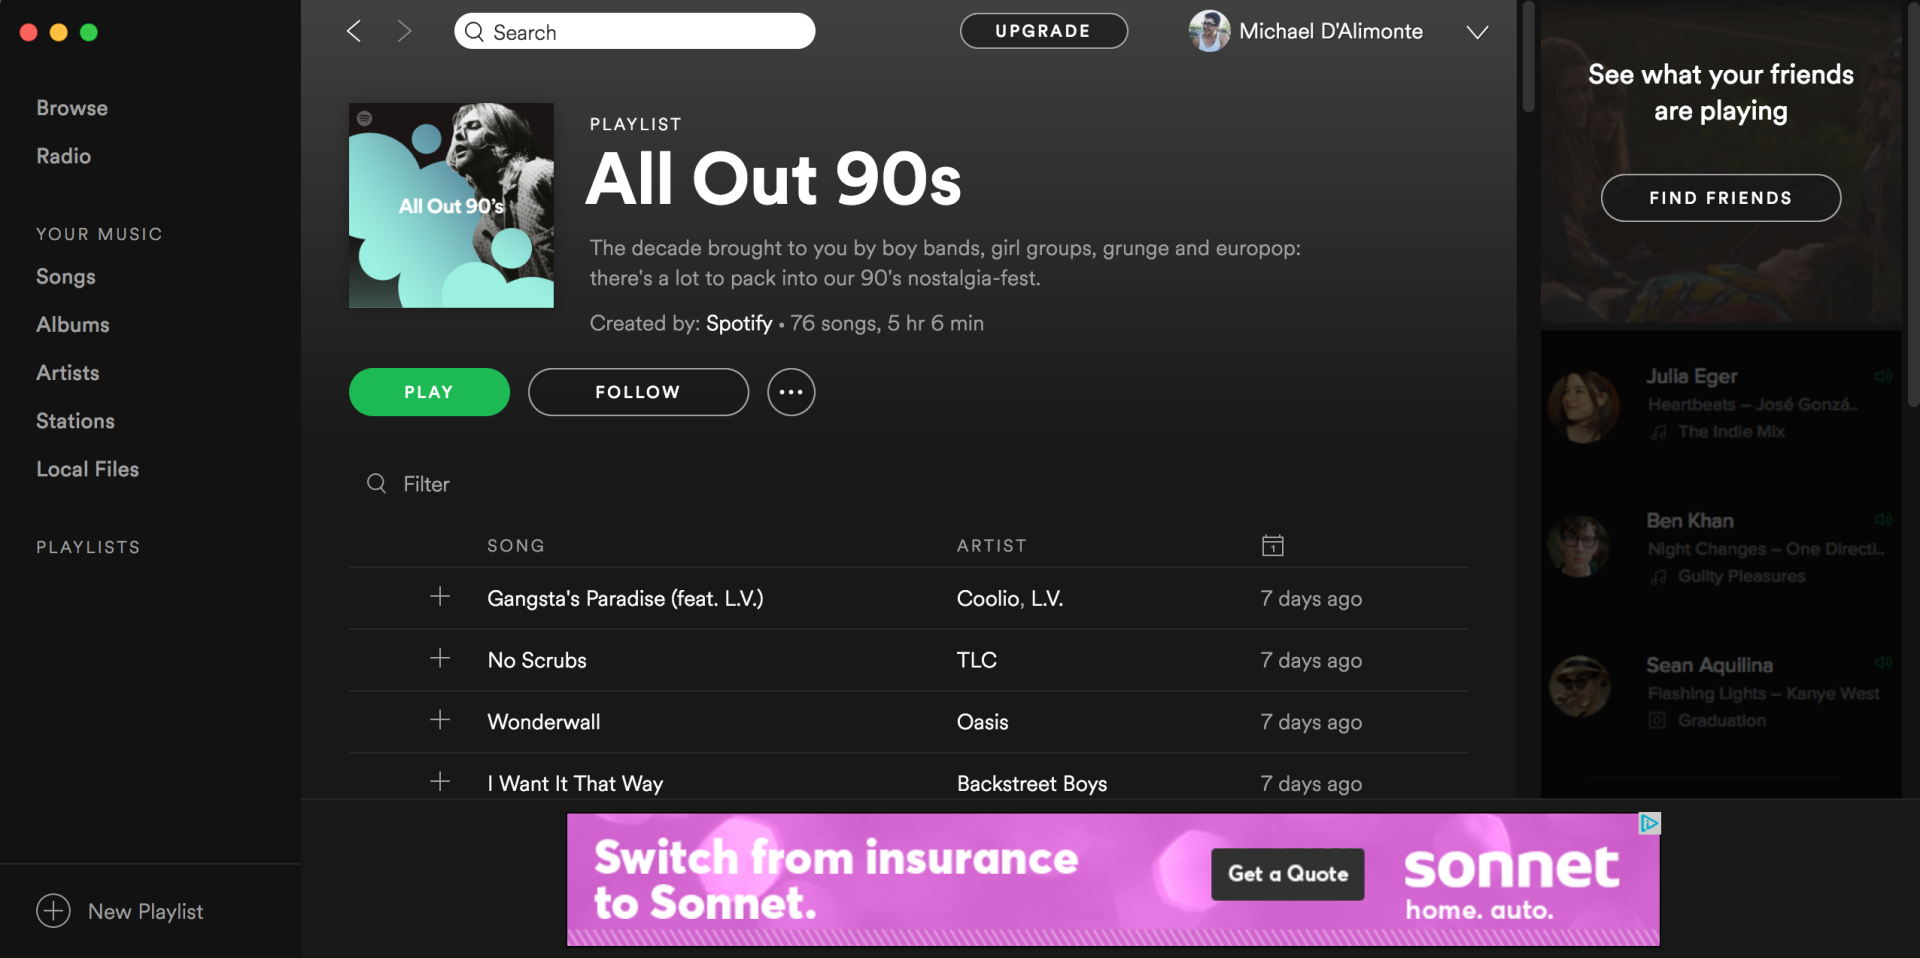Open the account dropdown next to Michael D'Alimonte

pyautogui.click(x=1477, y=32)
